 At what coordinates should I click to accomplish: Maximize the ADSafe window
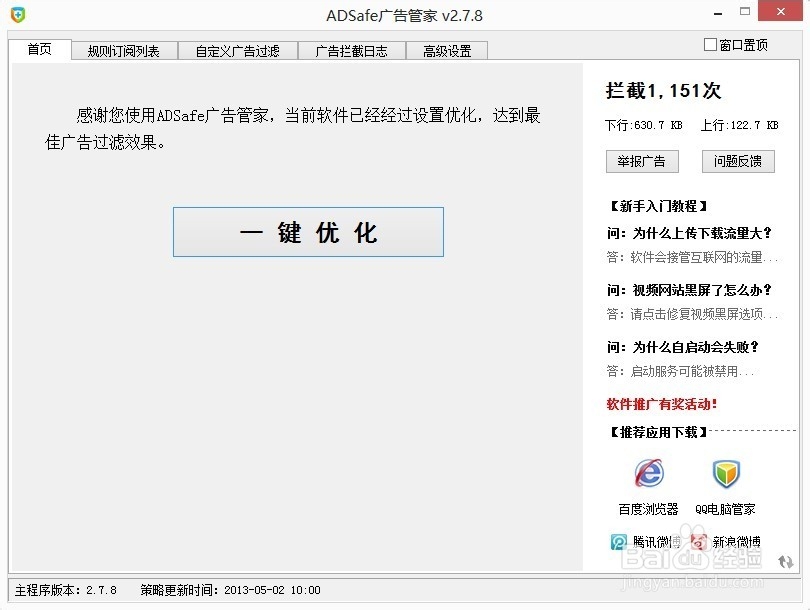point(745,11)
